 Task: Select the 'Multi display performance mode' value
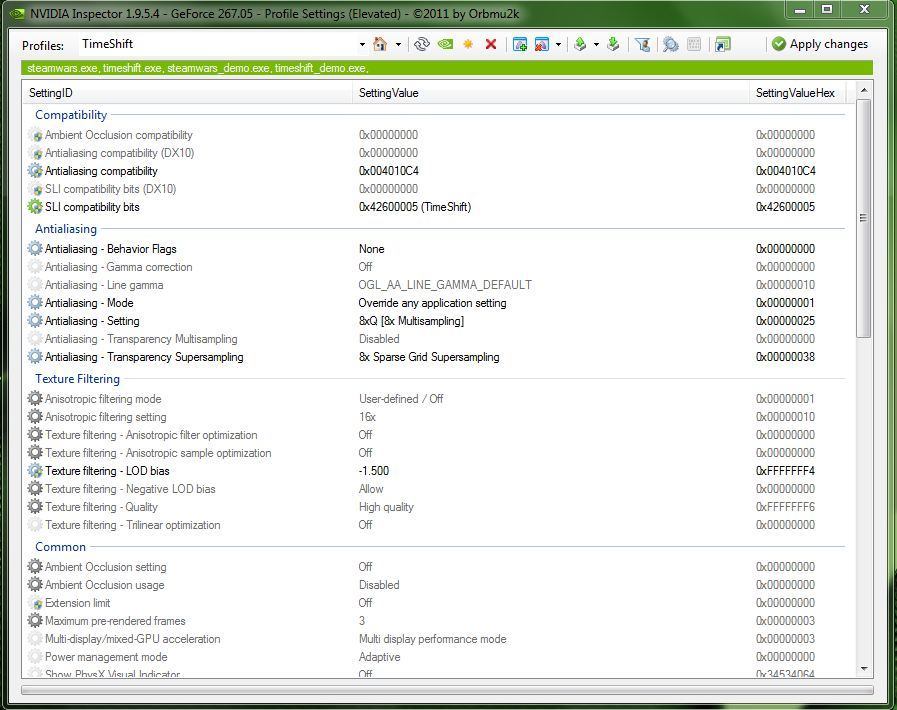click(x=432, y=638)
